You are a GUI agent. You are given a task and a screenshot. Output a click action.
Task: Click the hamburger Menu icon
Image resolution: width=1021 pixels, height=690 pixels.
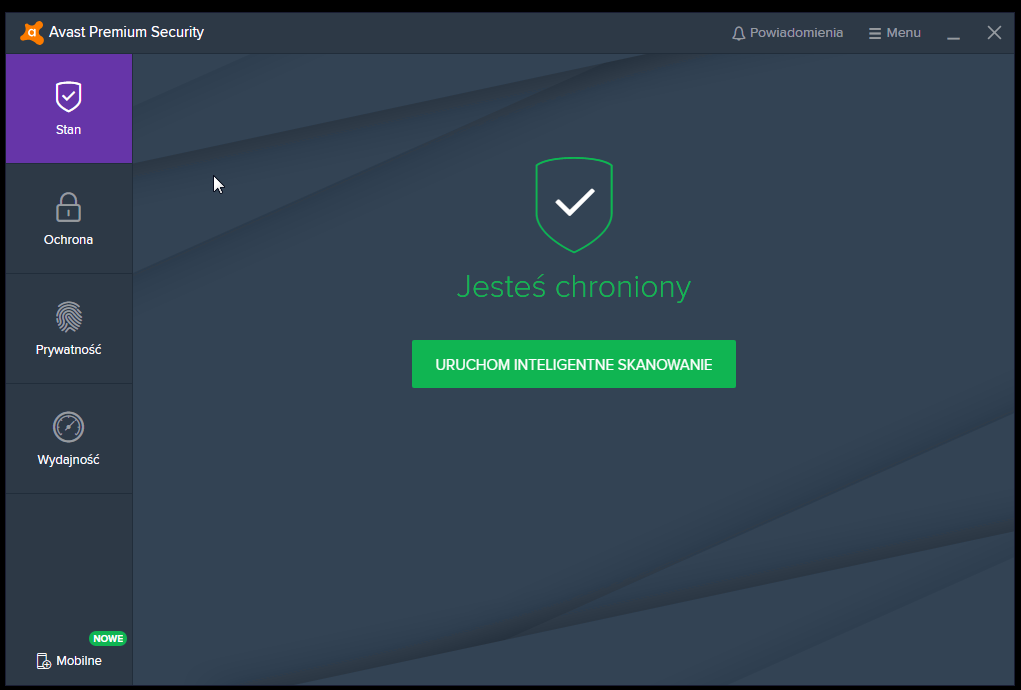(874, 31)
